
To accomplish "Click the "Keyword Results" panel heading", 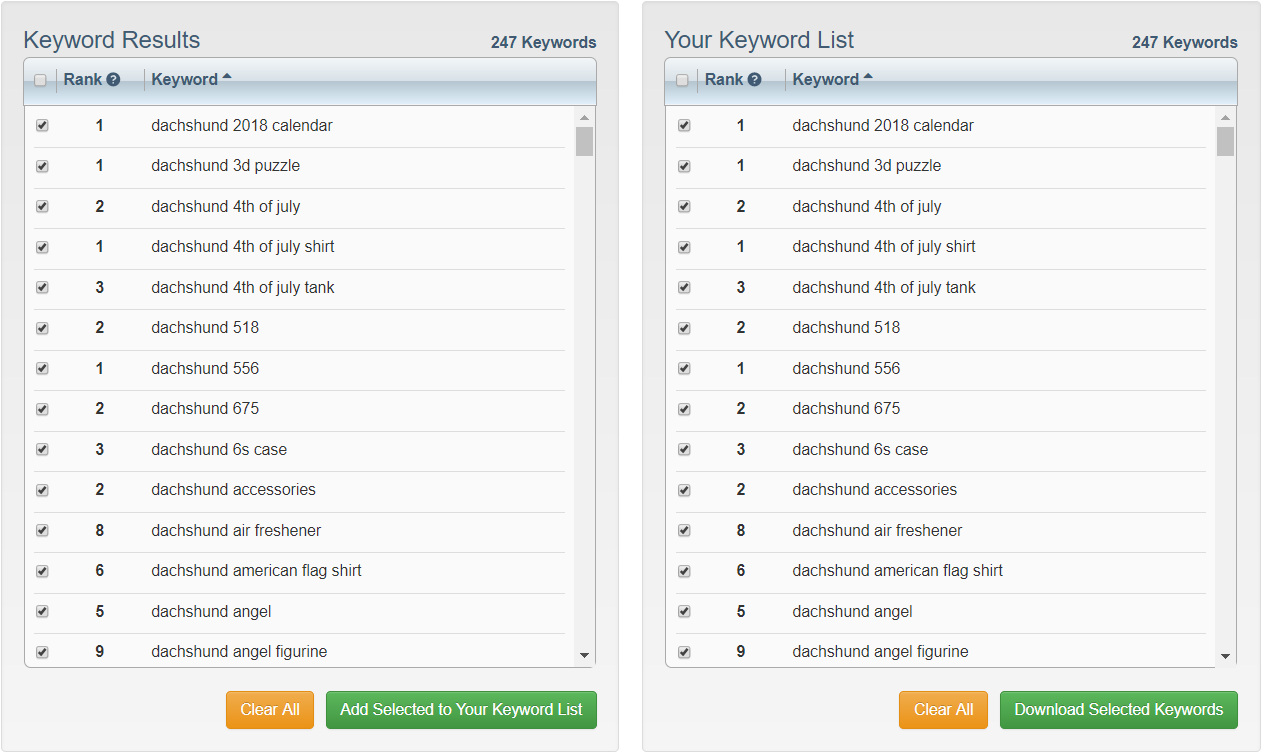I will click(112, 40).
